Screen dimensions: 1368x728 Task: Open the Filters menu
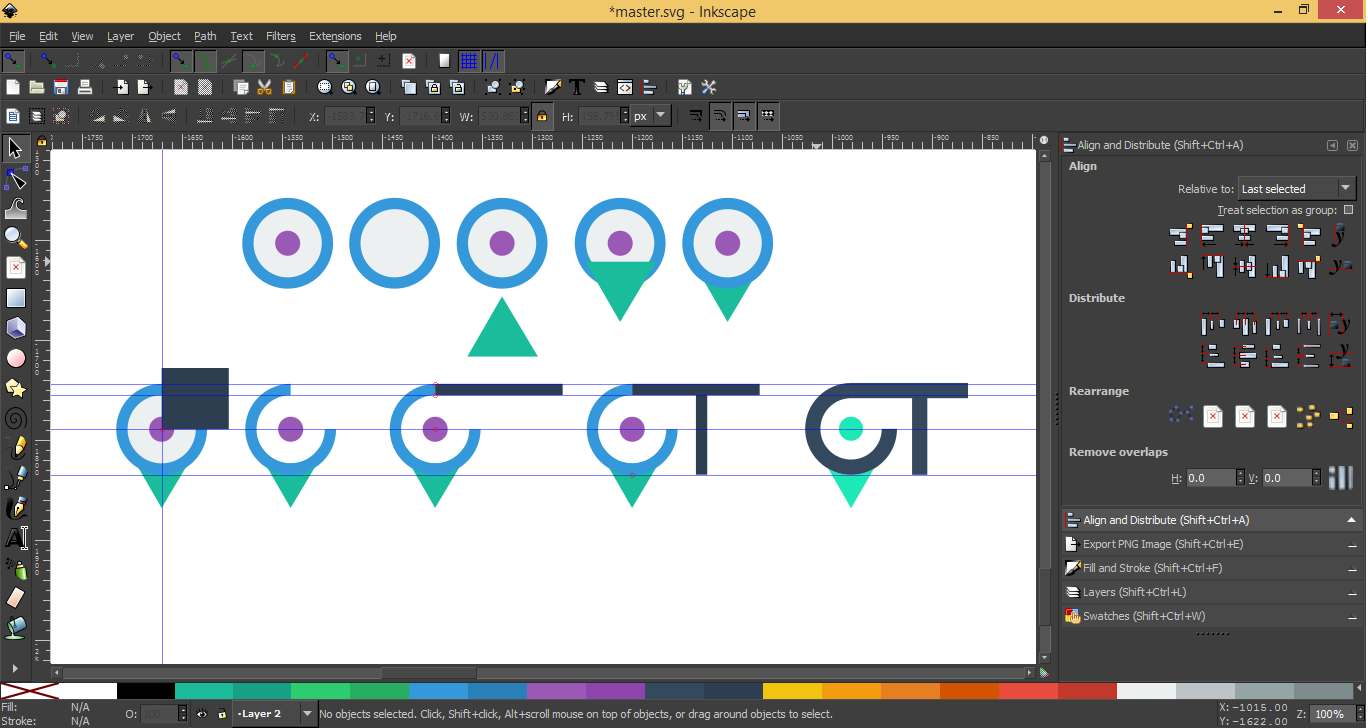[x=280, y=36]
